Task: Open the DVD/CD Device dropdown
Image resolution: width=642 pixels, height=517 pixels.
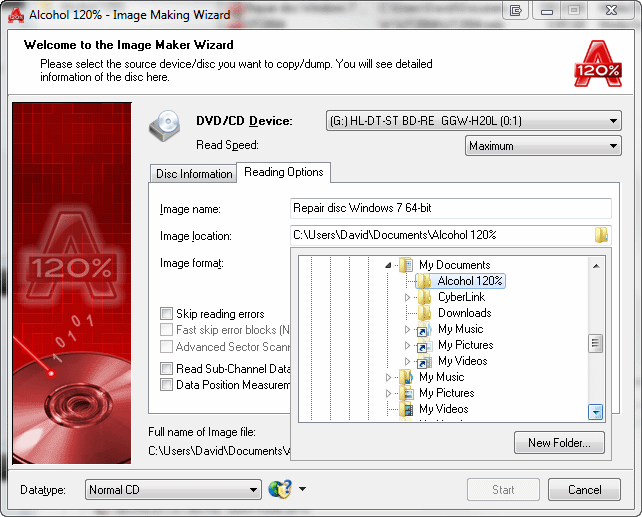Action: click(x=473, y=122)
